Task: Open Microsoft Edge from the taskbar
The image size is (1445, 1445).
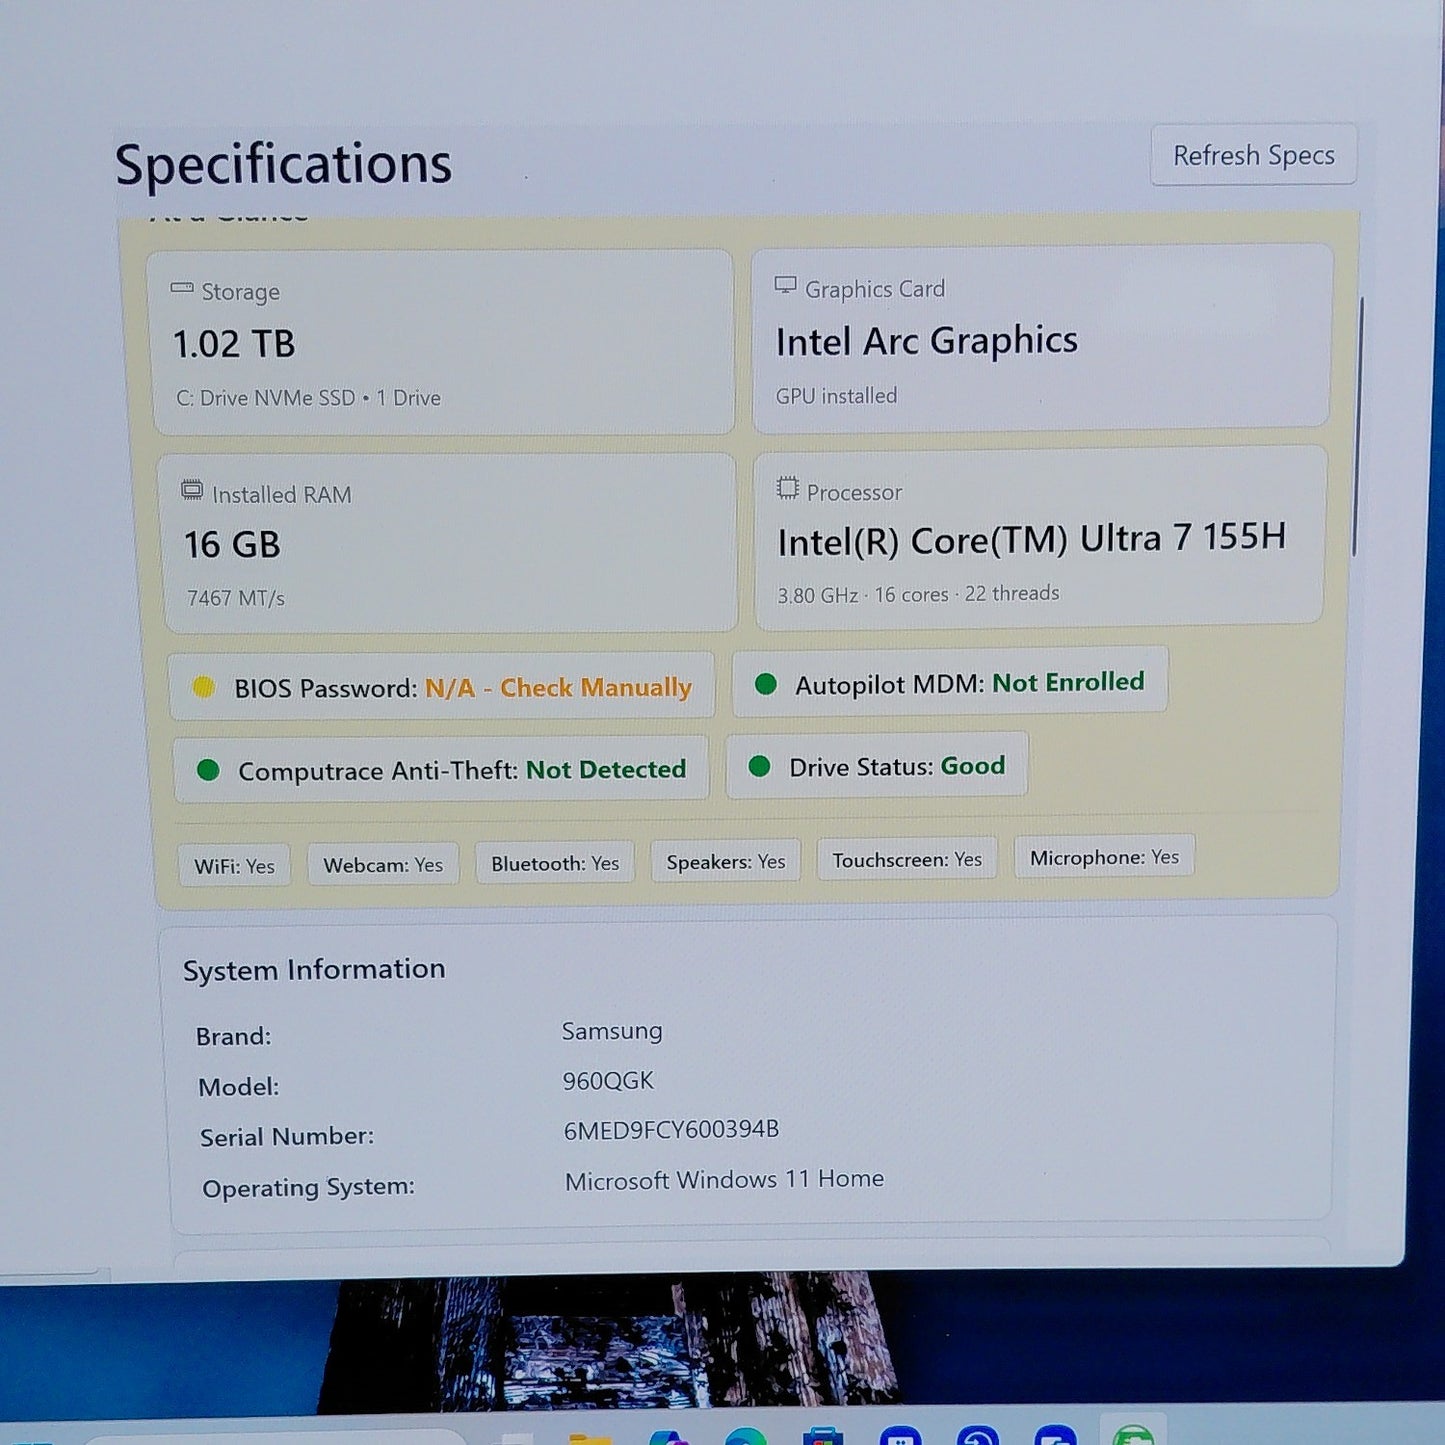Action: pyautogui.click(x=745, y=1437)
